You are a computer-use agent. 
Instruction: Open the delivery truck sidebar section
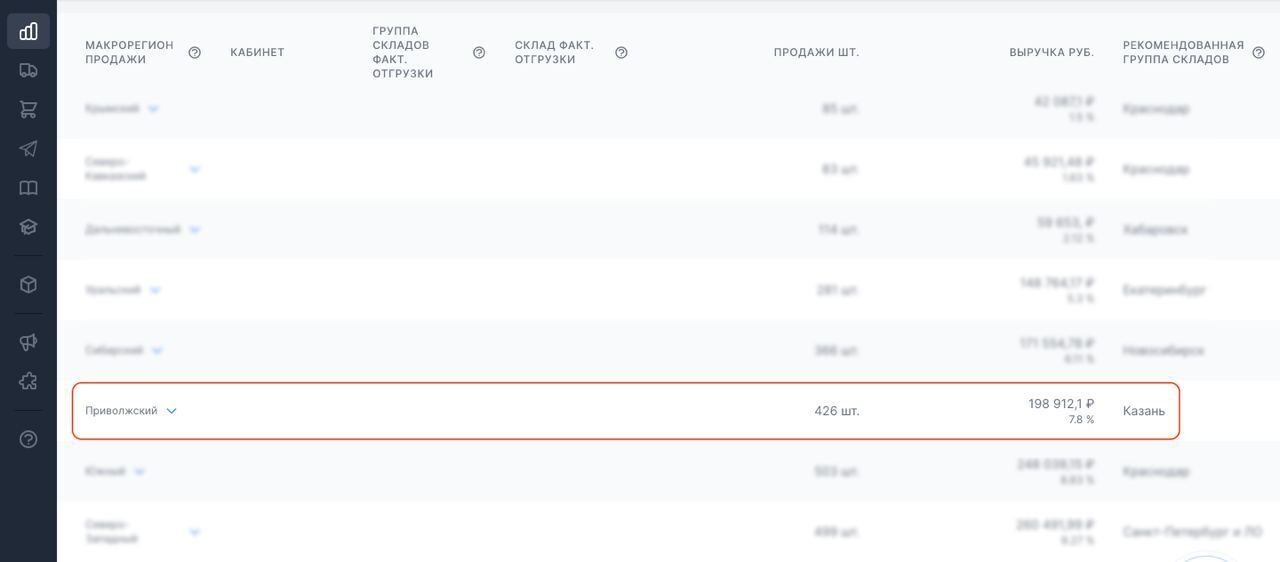(28, 70)
